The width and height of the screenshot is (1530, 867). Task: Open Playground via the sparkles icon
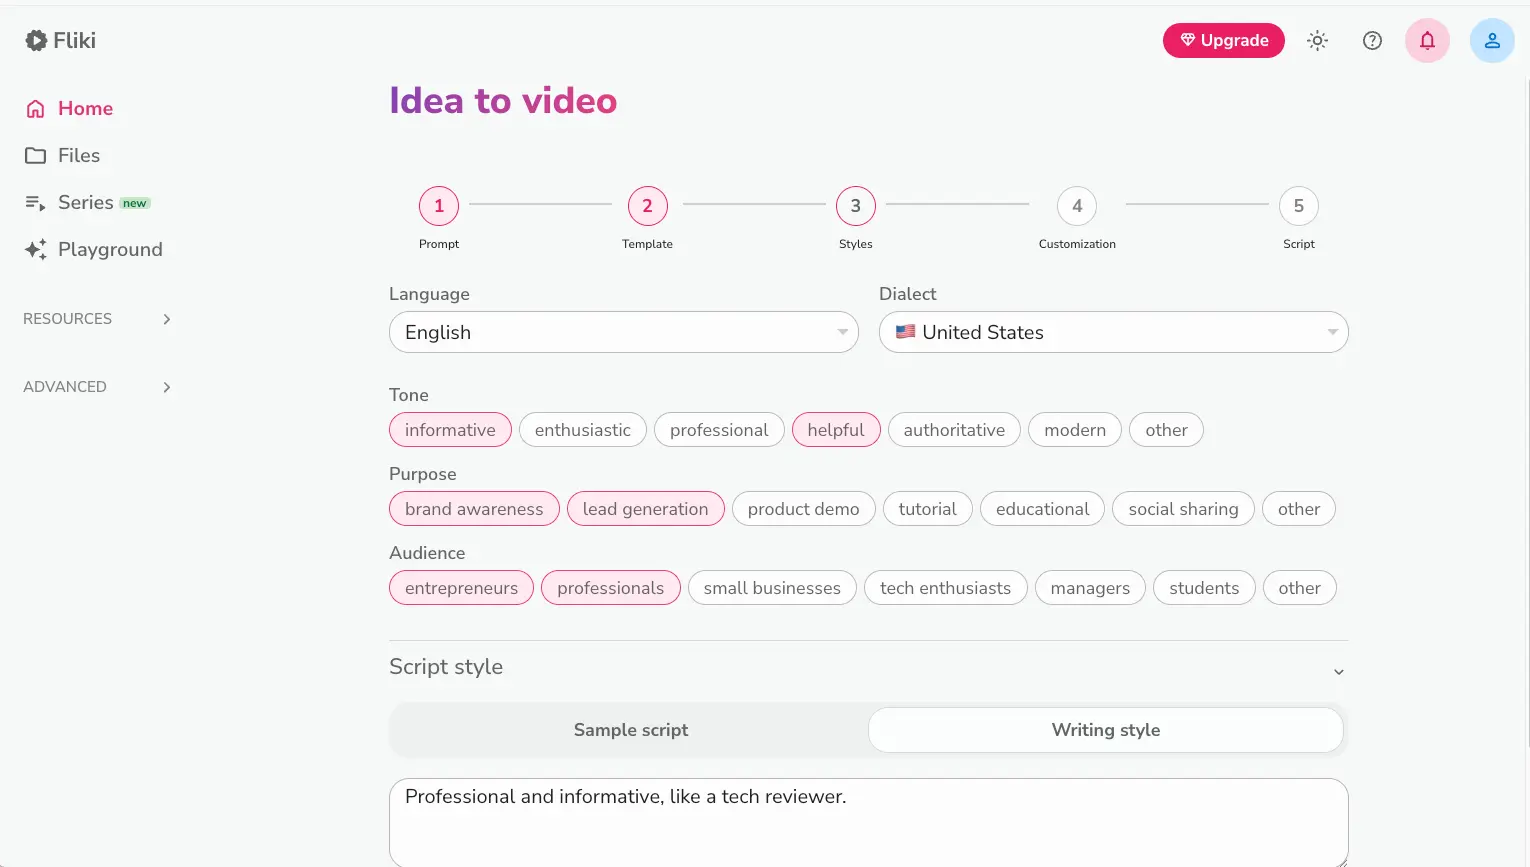pyautogui.click(x=35, y=249)
